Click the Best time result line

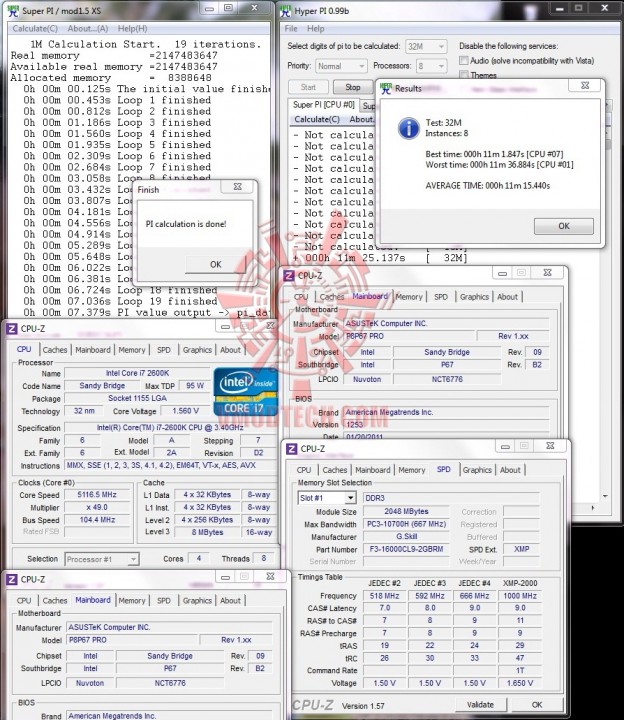[x=494, y=154]
